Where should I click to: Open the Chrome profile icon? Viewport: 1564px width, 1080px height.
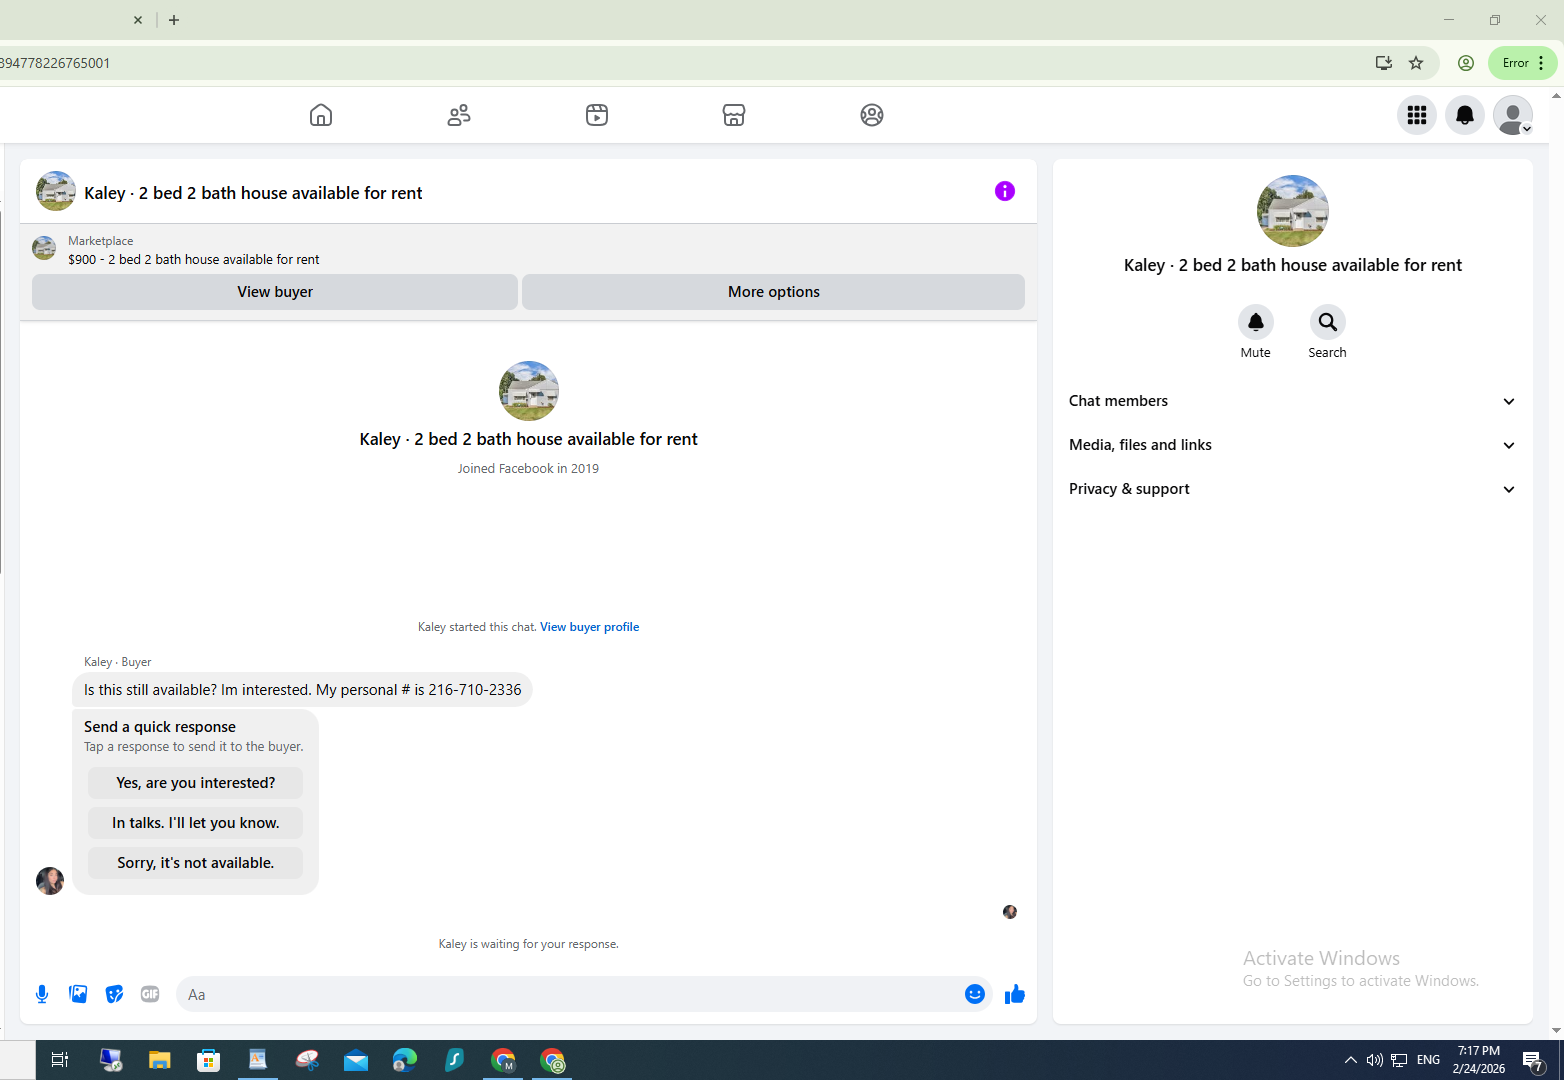(x=1466, y=63)
